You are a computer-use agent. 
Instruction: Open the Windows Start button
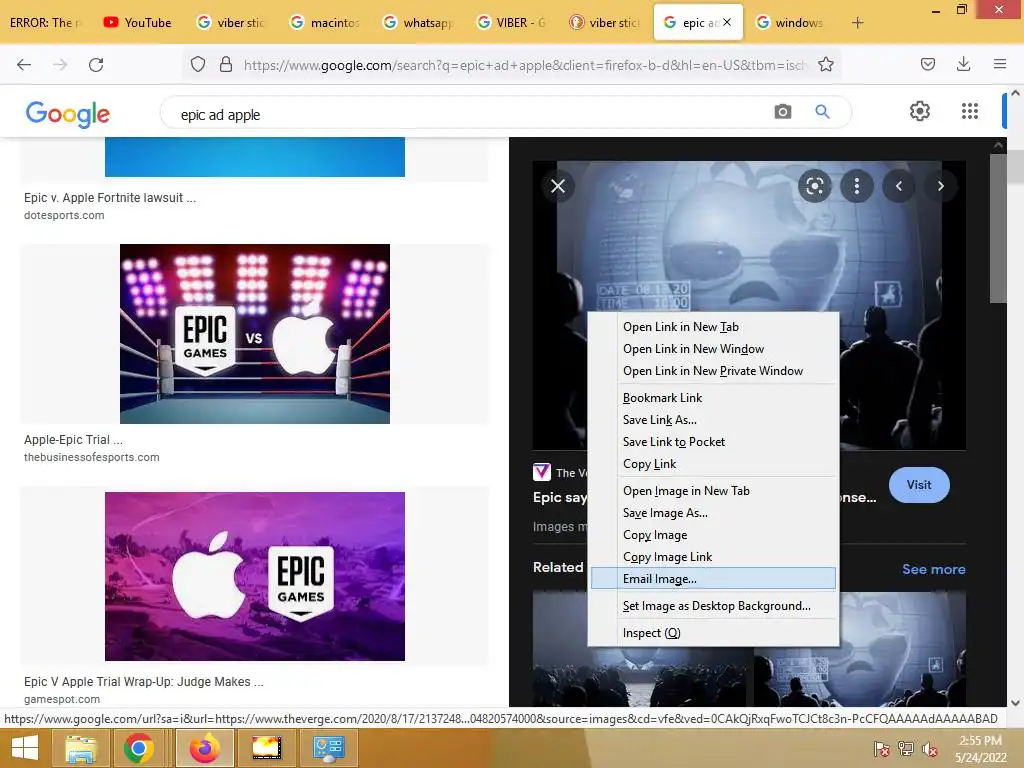pos(25,748)
